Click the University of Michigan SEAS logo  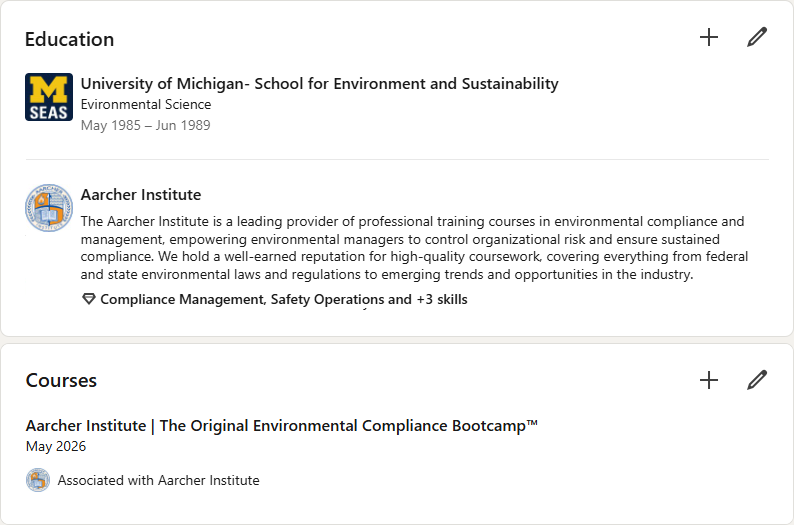pyautogui.click(x=49, y=97)
